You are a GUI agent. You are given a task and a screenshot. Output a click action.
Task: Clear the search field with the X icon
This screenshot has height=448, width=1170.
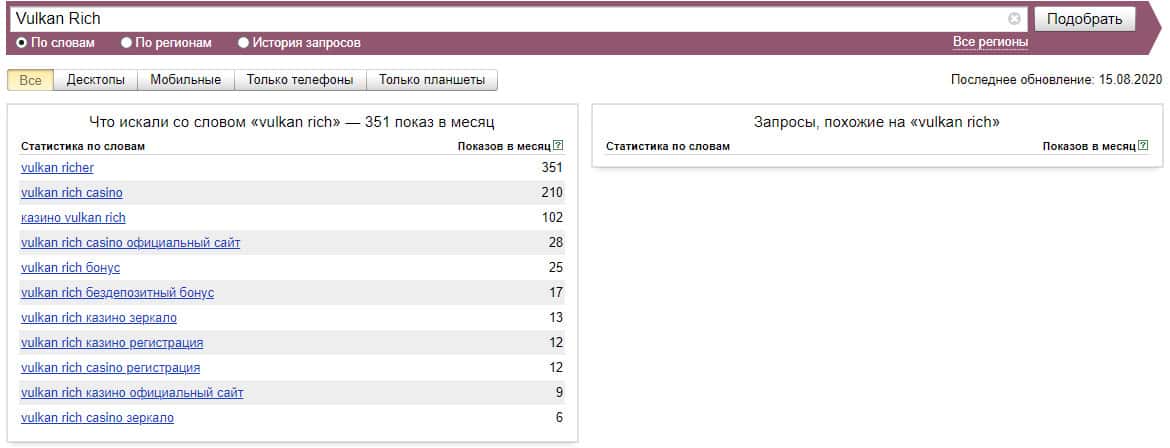1014,19
